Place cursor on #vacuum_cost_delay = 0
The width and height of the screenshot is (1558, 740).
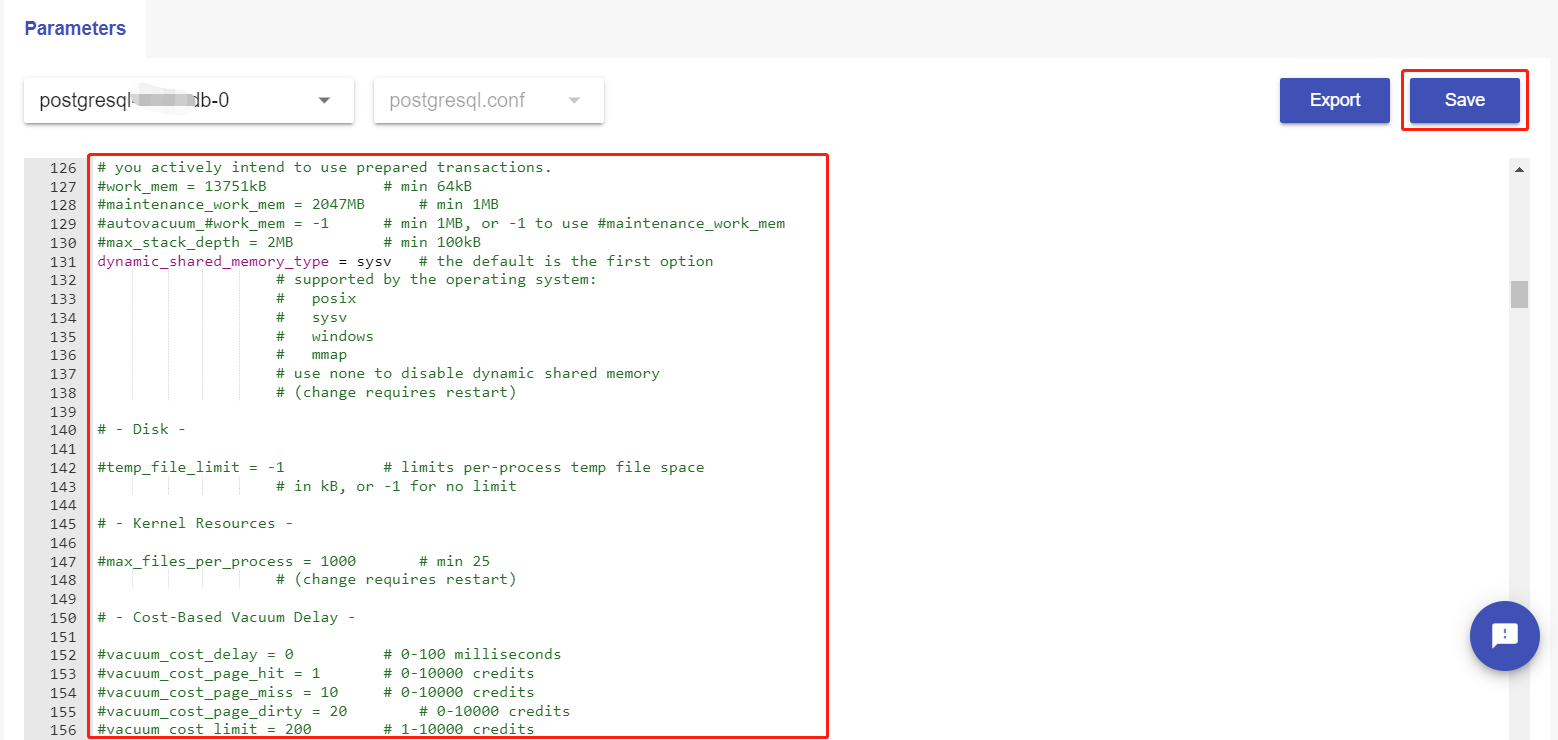tap(195, 654)
